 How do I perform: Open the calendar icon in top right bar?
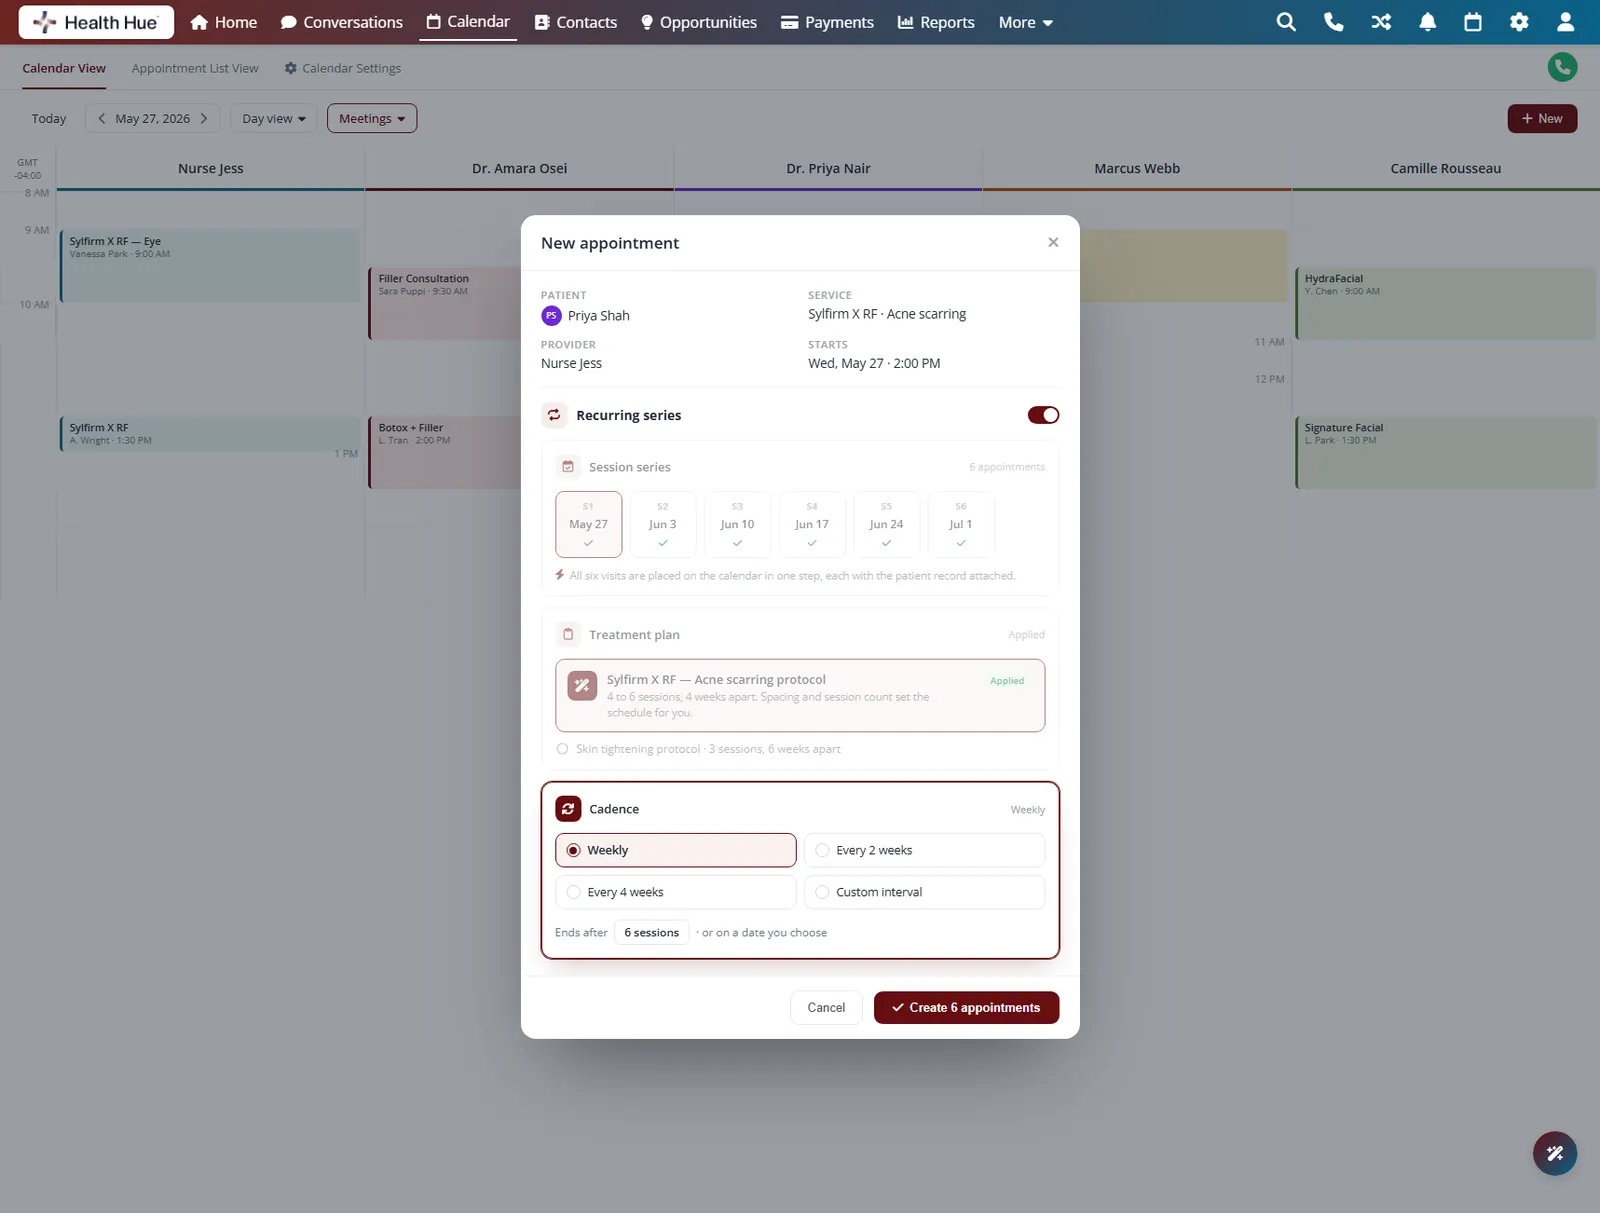[1473, 22]
